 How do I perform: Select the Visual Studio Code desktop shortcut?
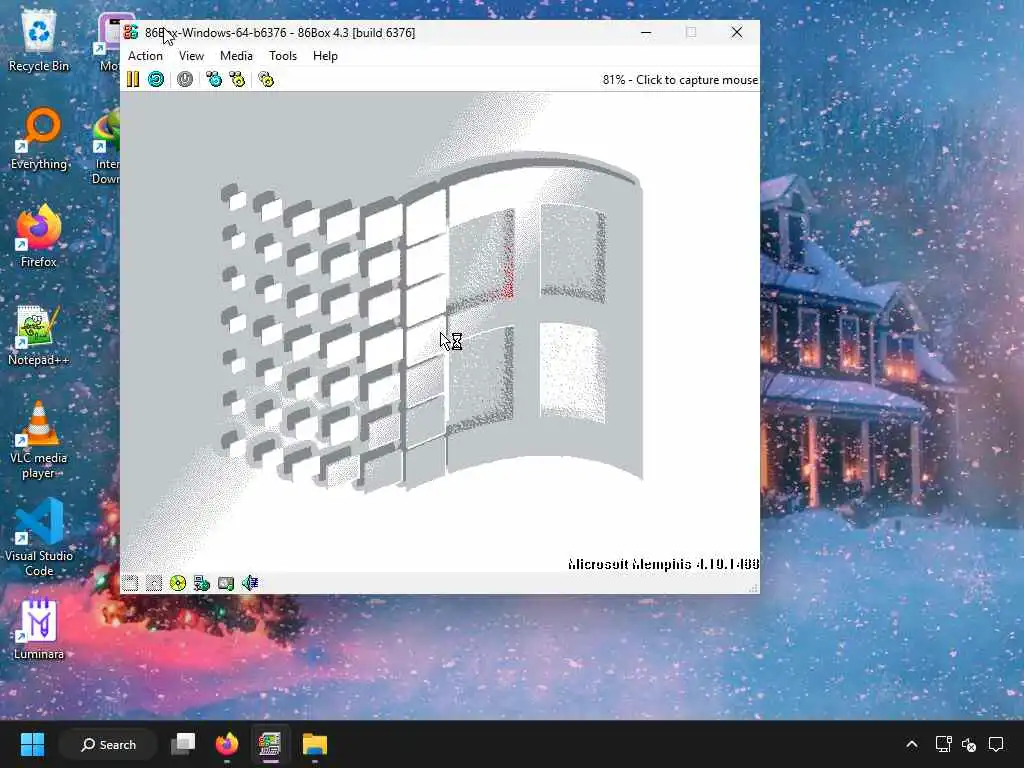pyautogui.click(x=39, y=537)
